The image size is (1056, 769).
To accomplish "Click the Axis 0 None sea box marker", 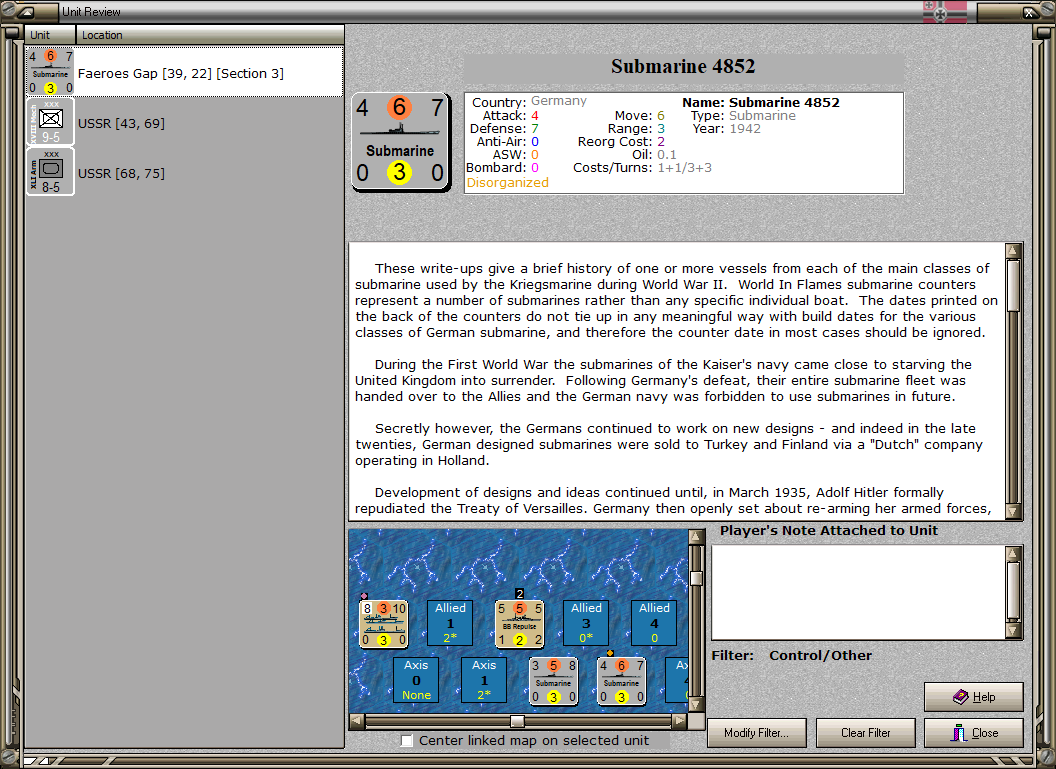I will coord(416,680).
